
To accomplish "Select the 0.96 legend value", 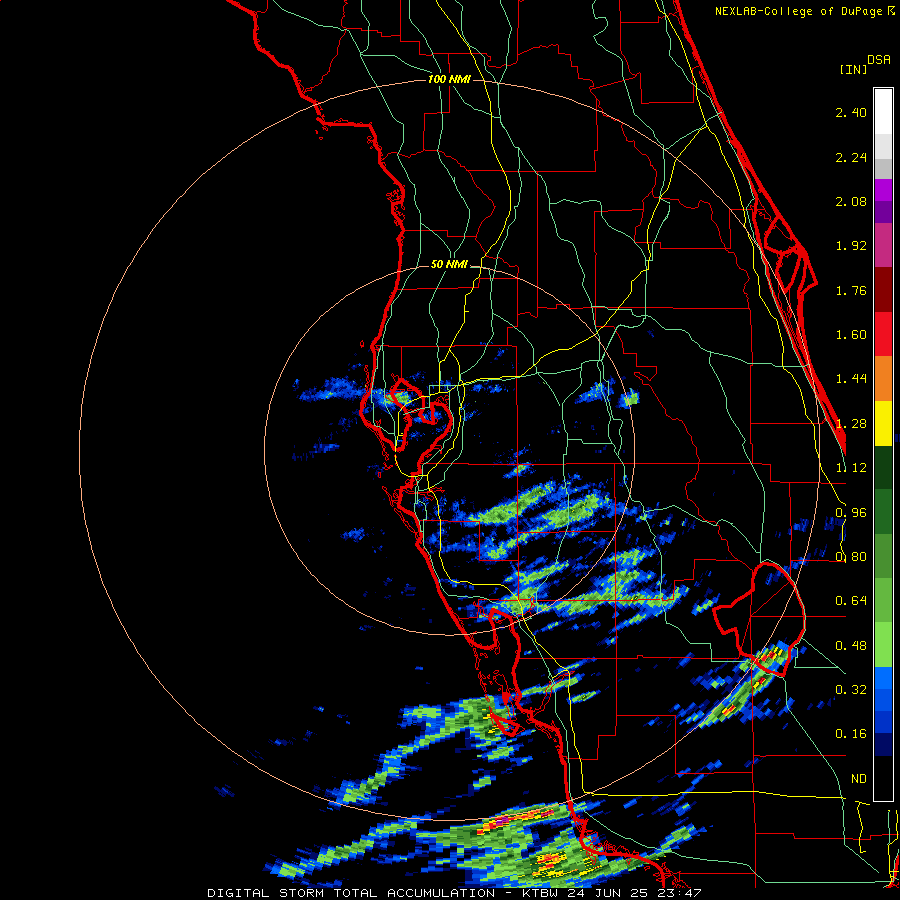I will click(x=851, y=513).
